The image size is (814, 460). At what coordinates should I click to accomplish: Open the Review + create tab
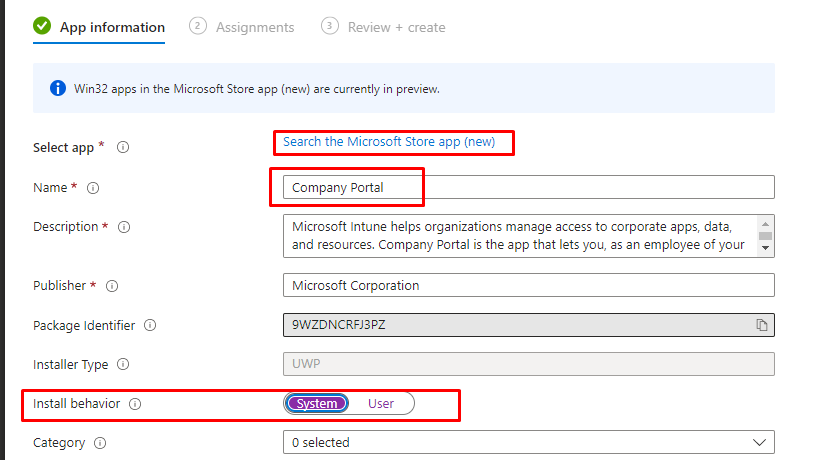tap(383, 27)
